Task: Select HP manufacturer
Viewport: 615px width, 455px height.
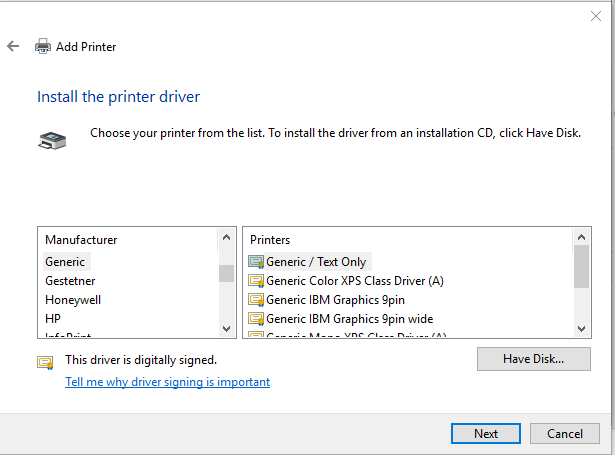Action: click(x=54, y=319)
